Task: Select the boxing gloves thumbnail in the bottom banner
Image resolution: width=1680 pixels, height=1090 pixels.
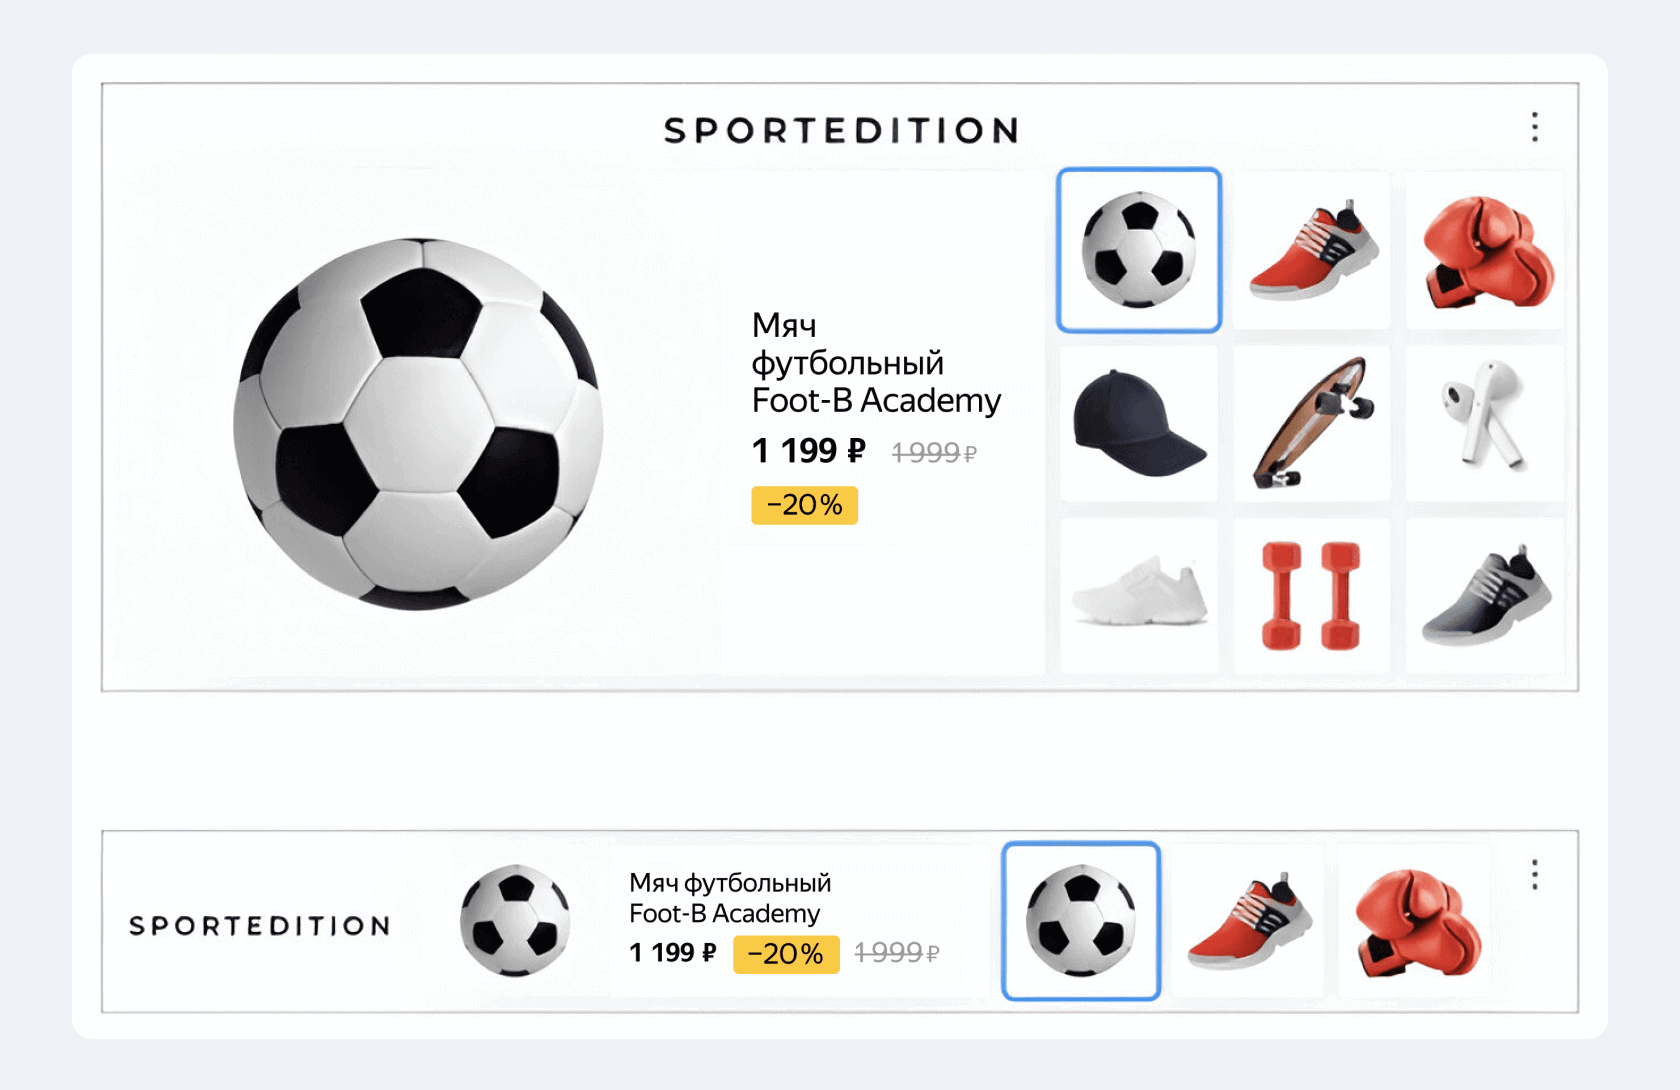Action: tap(1415, 921)
